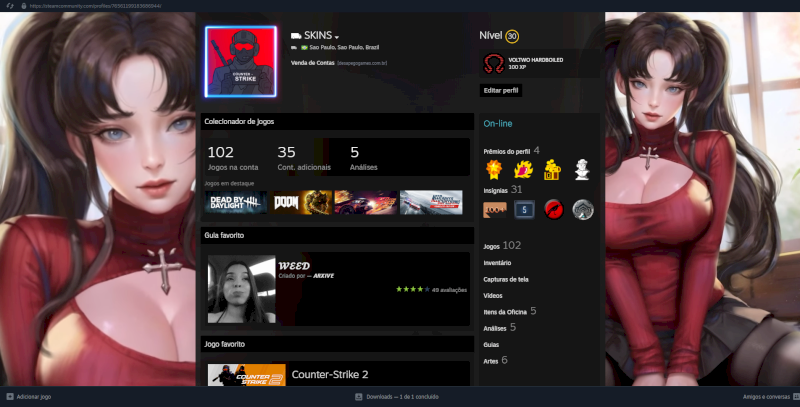The image size is (800, 407).
Task: Click the Jogo favorito header
Action: tap(337, 344)
